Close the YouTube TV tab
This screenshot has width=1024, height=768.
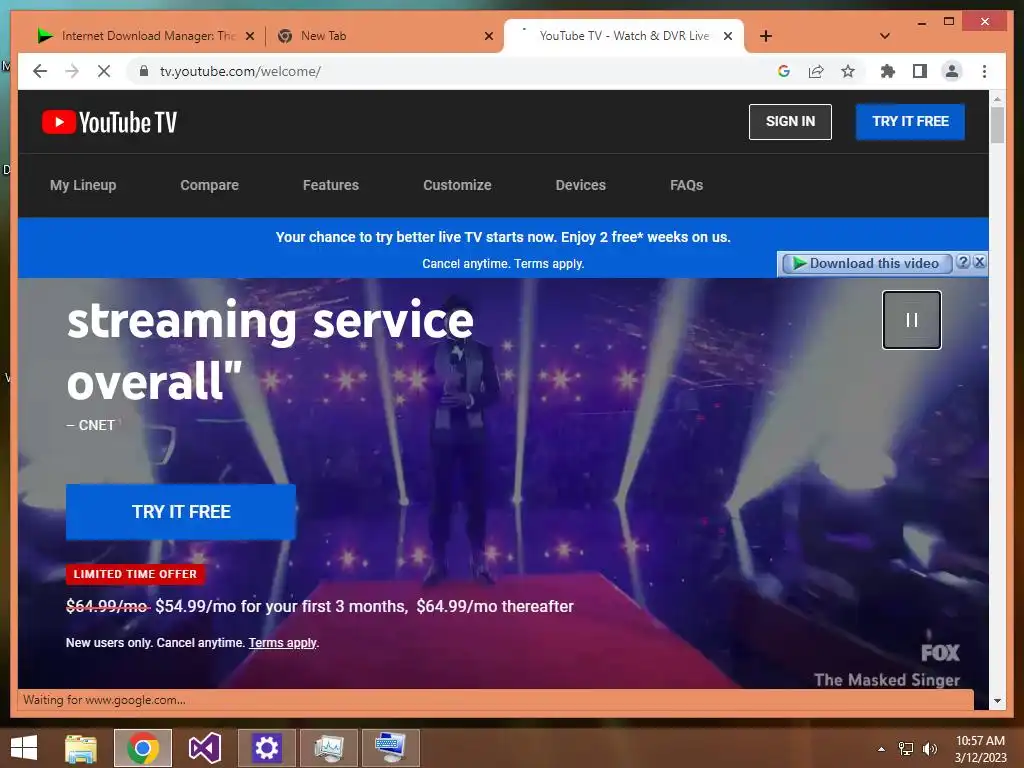(728, 36)
